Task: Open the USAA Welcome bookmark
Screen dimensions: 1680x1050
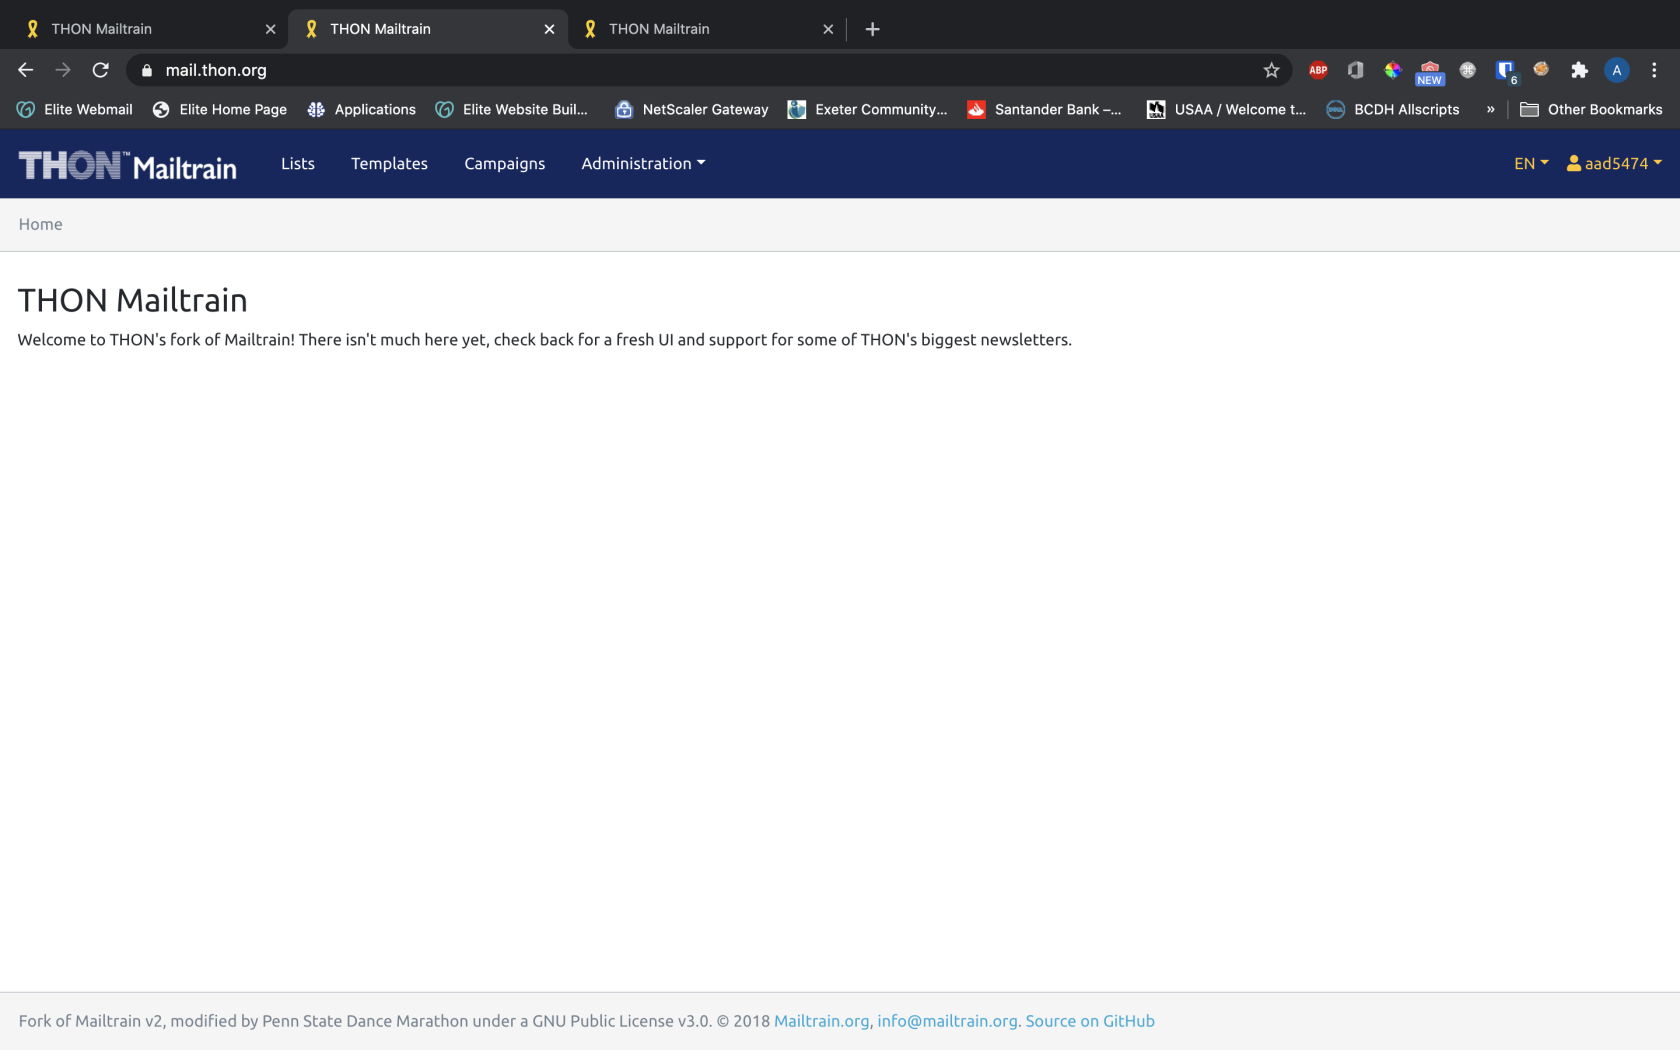Action: click(1226, 109)
